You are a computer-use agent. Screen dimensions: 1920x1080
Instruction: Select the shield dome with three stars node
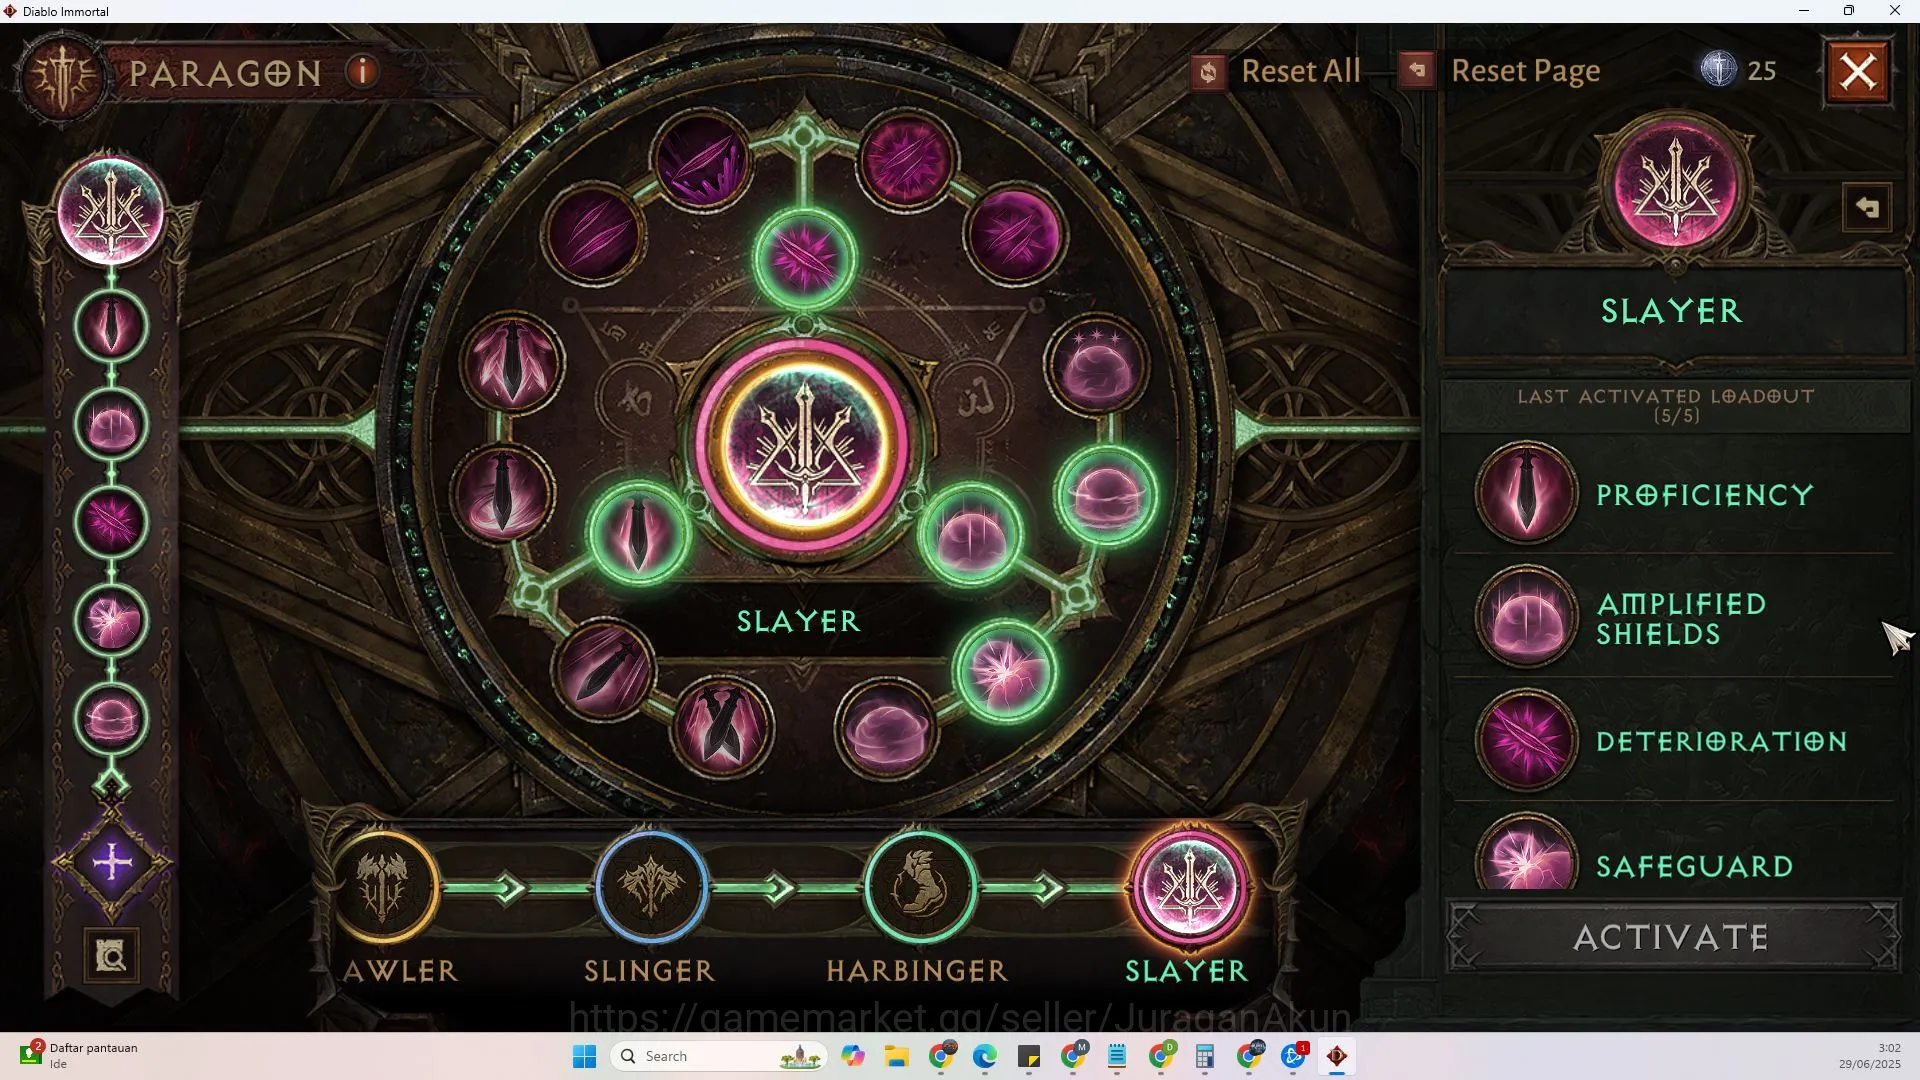click(1096, 365)
